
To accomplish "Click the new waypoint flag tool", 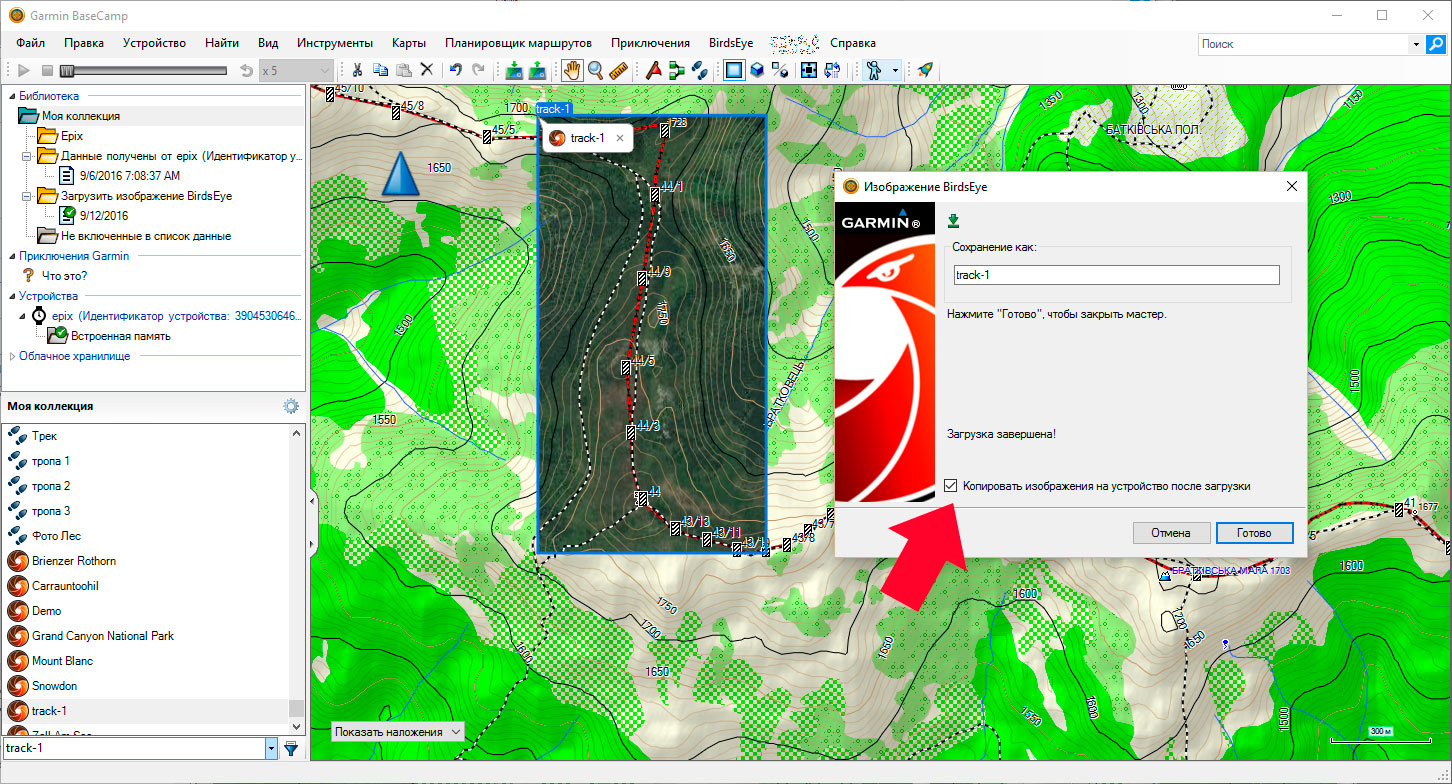I will 652,70.
